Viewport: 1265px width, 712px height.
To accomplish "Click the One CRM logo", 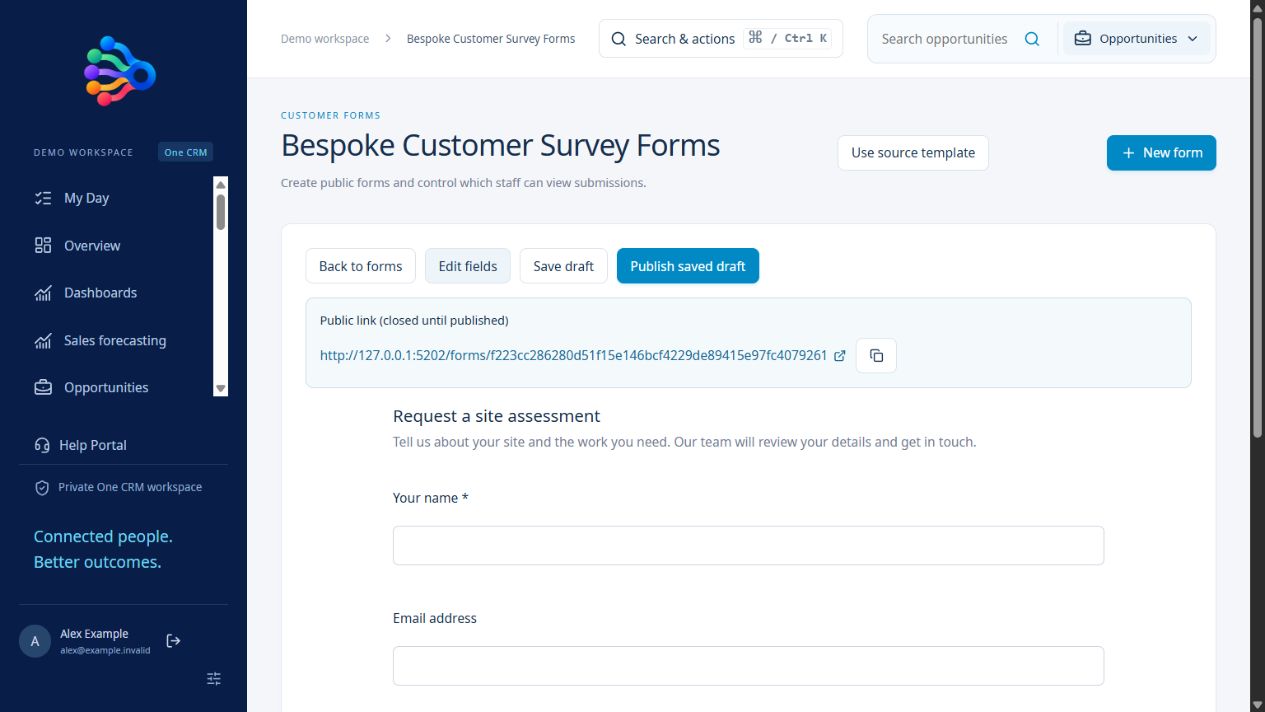I will [x=120, y=71].
